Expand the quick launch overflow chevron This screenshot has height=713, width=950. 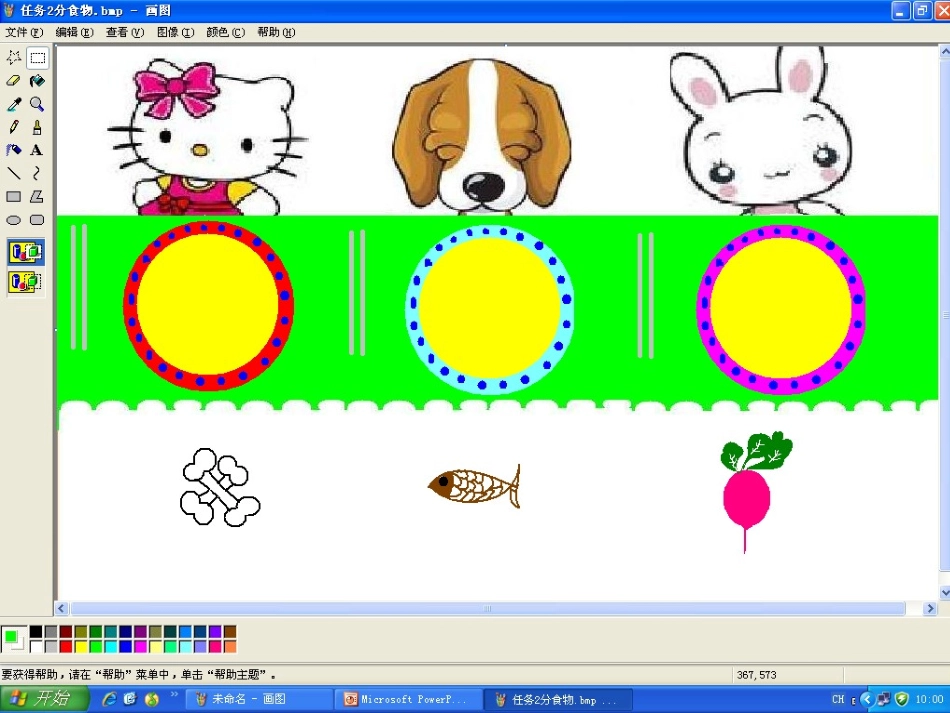coord(174,694)
